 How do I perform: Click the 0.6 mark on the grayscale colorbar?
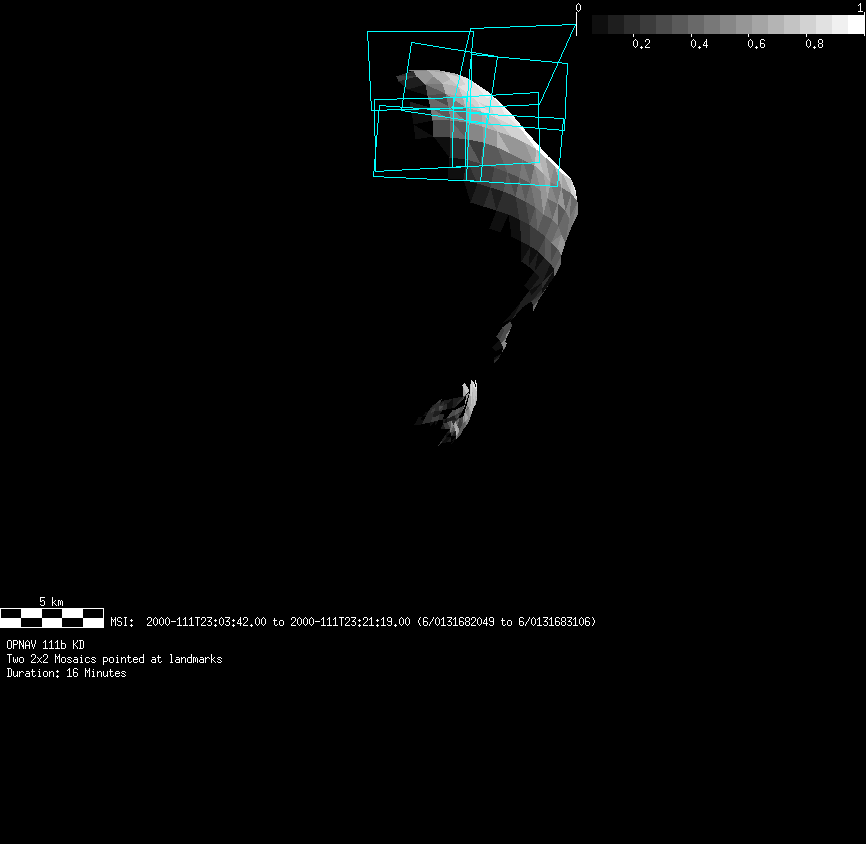point(757,44)
